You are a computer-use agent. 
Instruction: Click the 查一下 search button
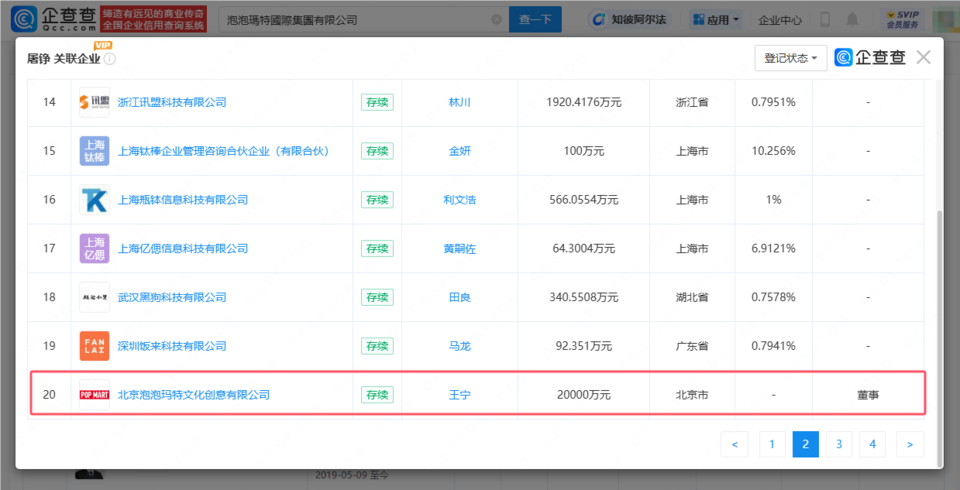tap(535, 20)
